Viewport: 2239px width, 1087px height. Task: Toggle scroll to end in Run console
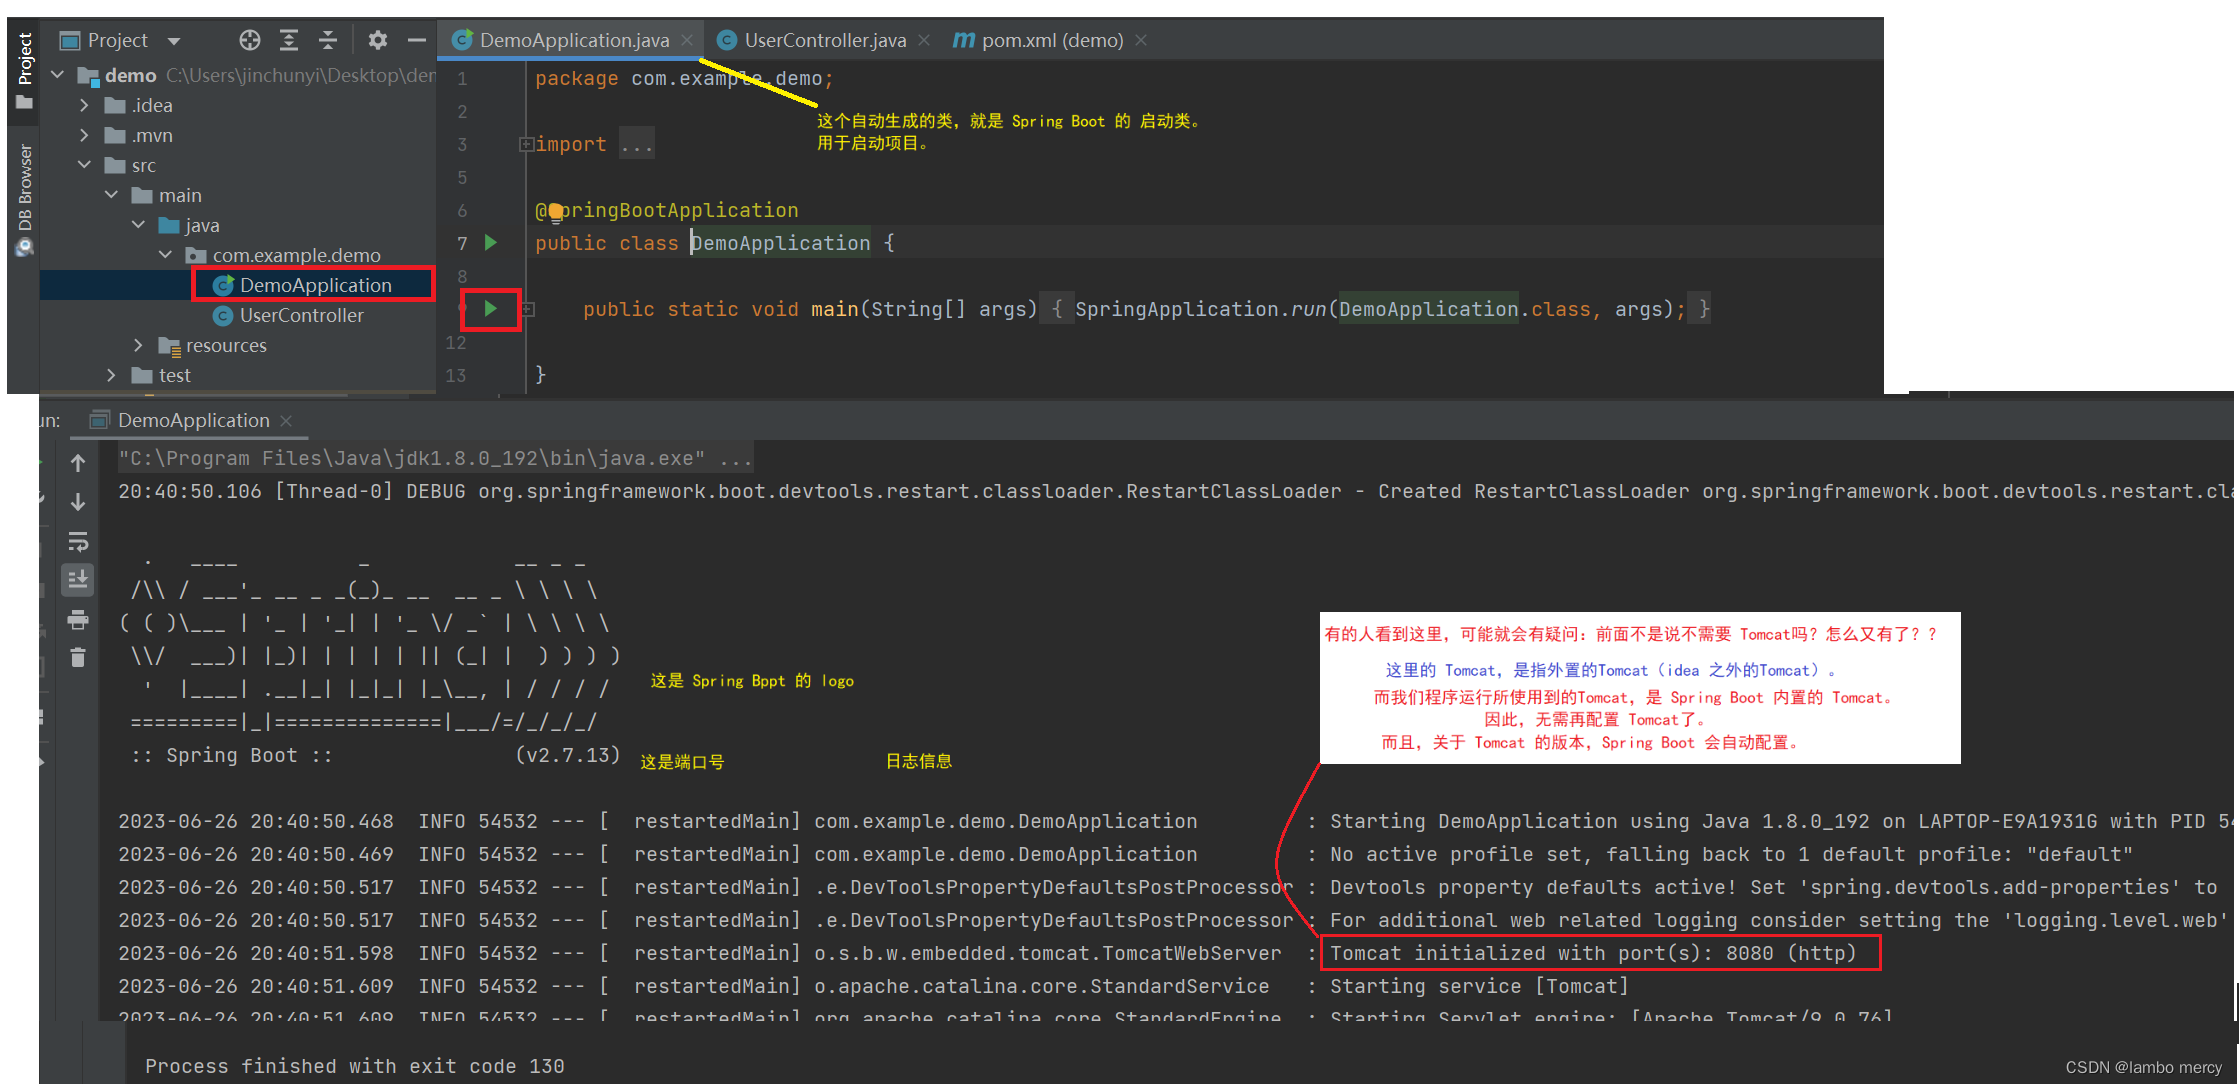(x=78, y=579)
